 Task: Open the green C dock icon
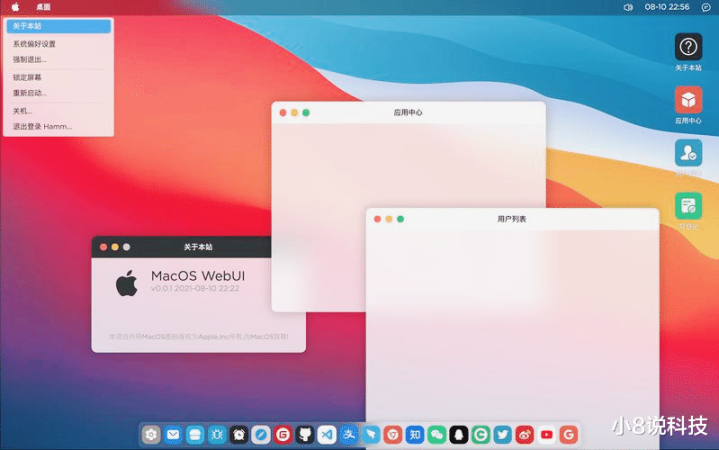coord(481,434)
